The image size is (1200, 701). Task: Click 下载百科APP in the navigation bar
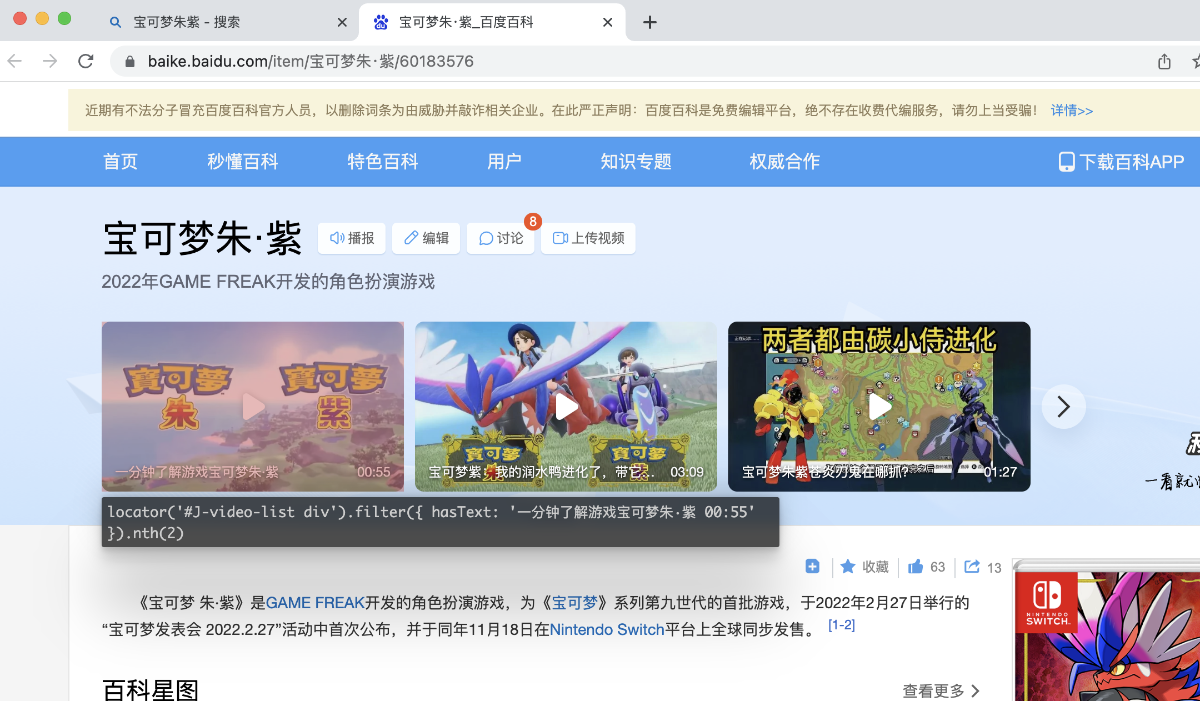point(1121,162)
